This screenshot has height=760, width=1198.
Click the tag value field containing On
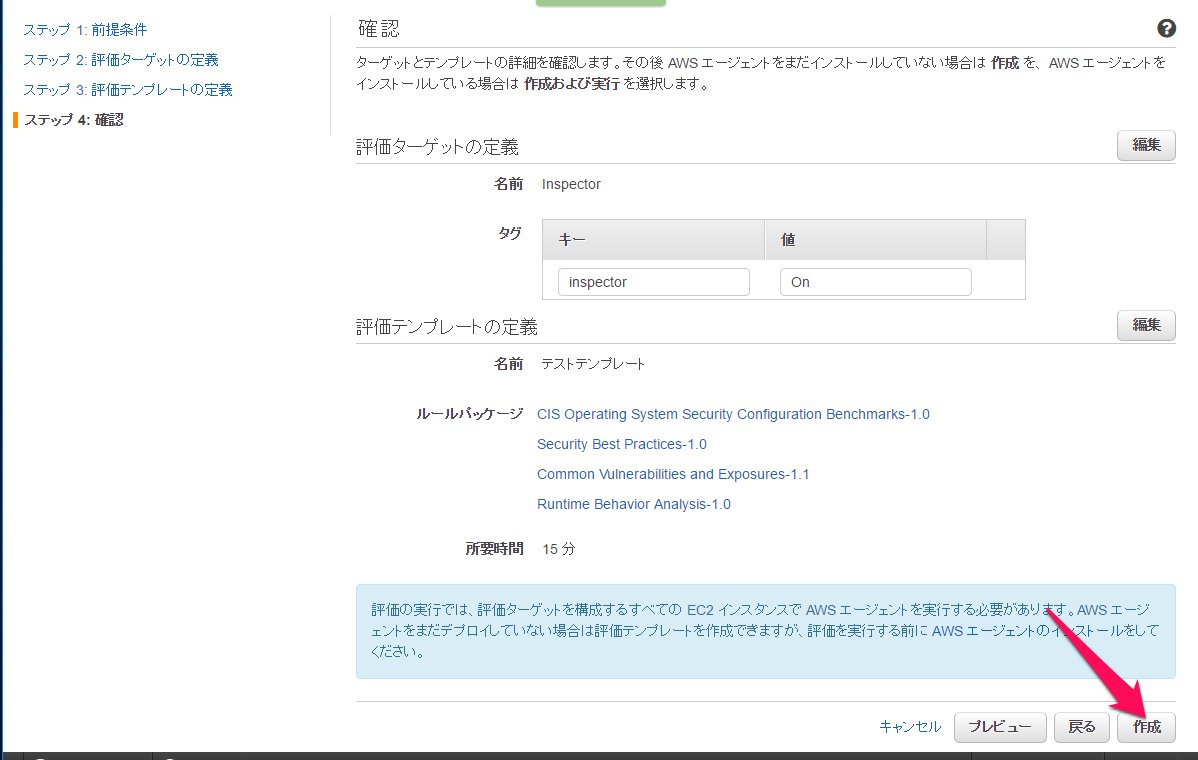pyautogui.click(x=875, y=282)
